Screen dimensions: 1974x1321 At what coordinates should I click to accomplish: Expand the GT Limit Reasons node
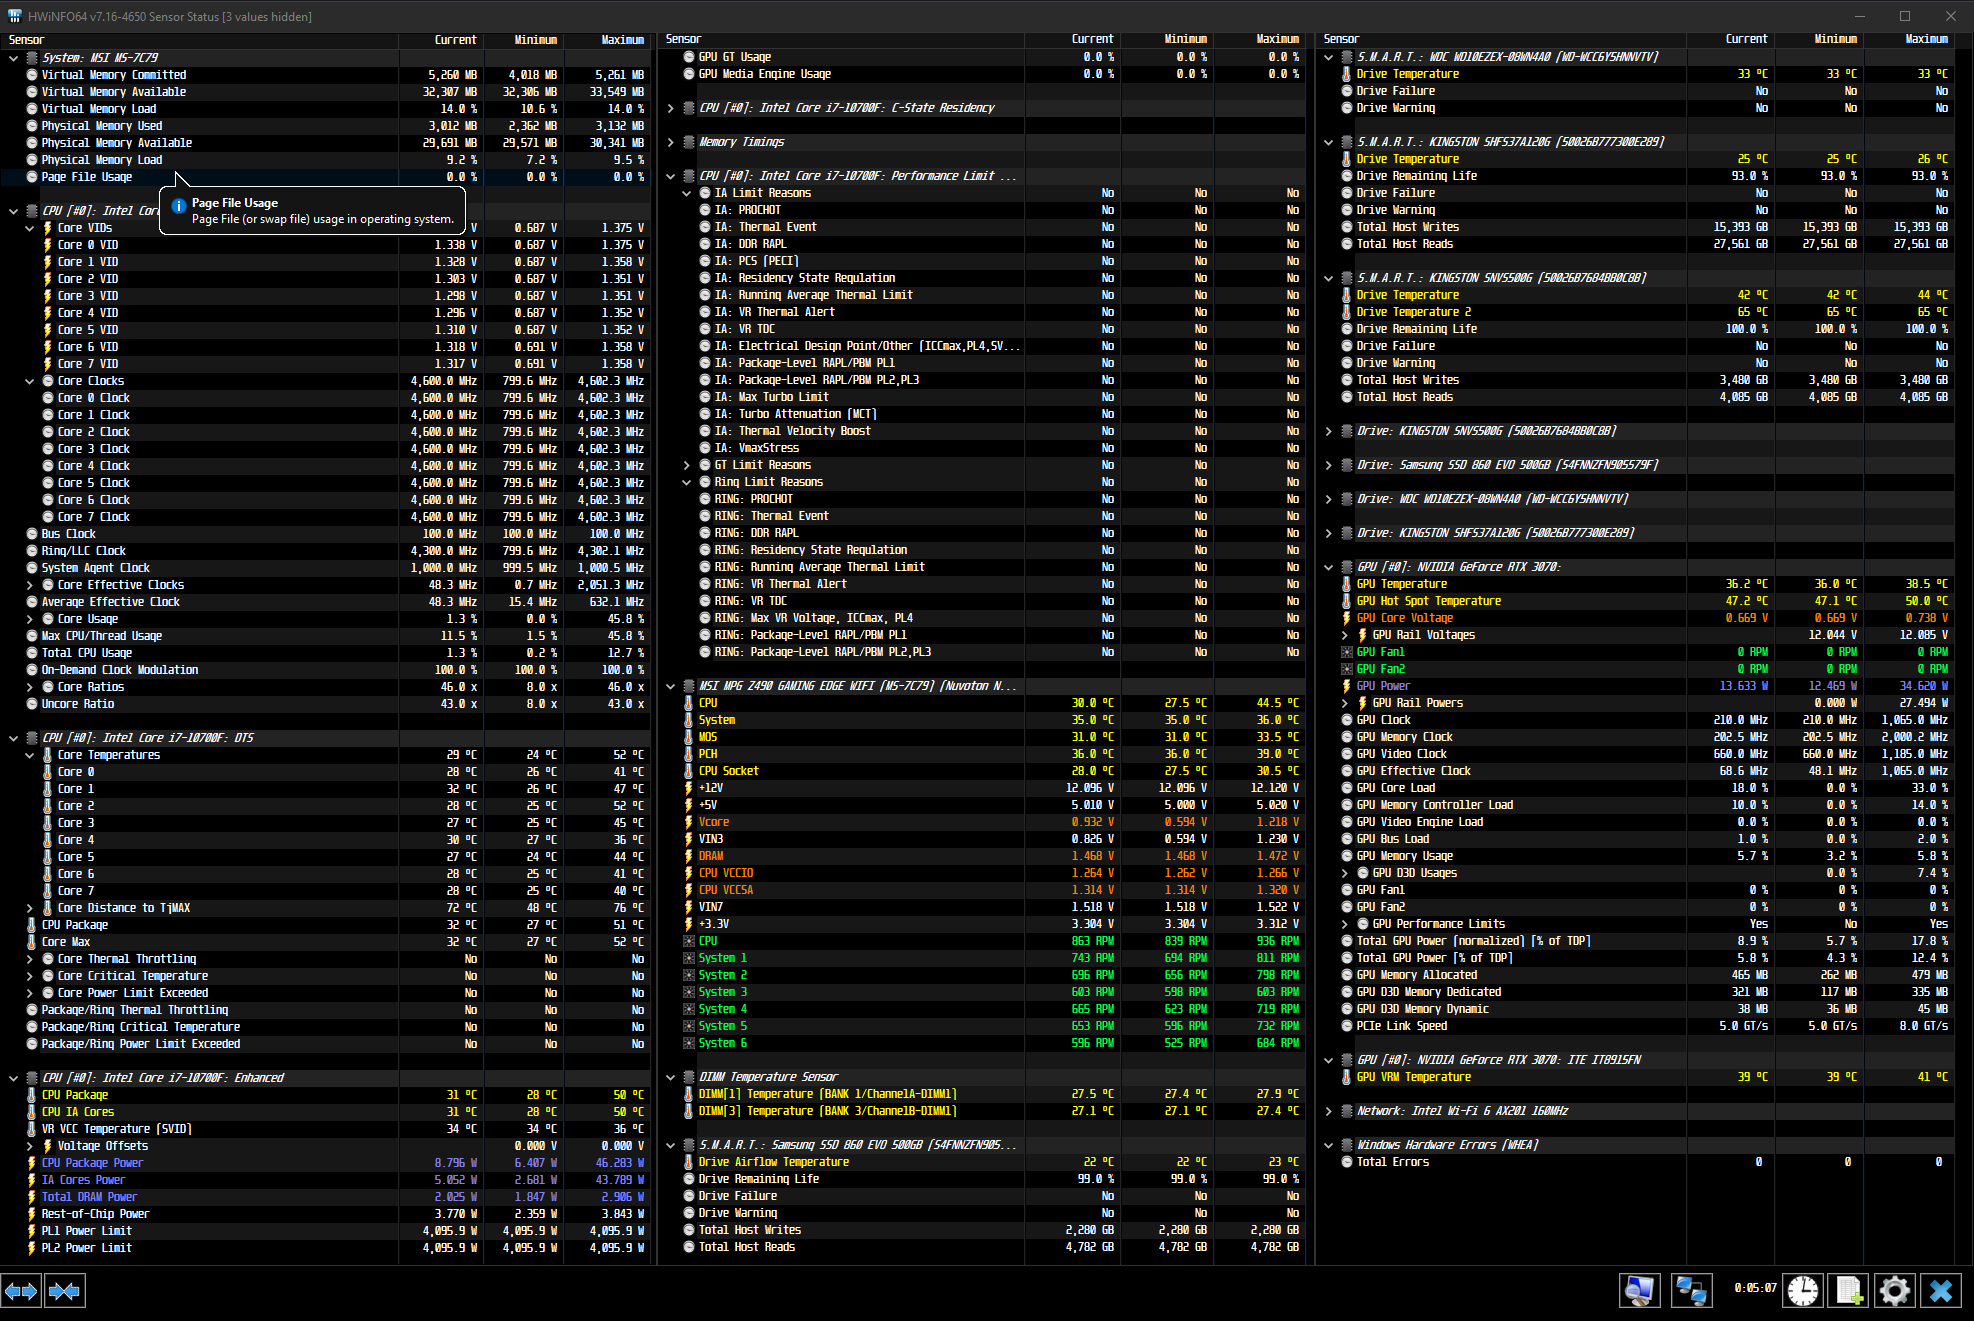(x=687, y=465)
